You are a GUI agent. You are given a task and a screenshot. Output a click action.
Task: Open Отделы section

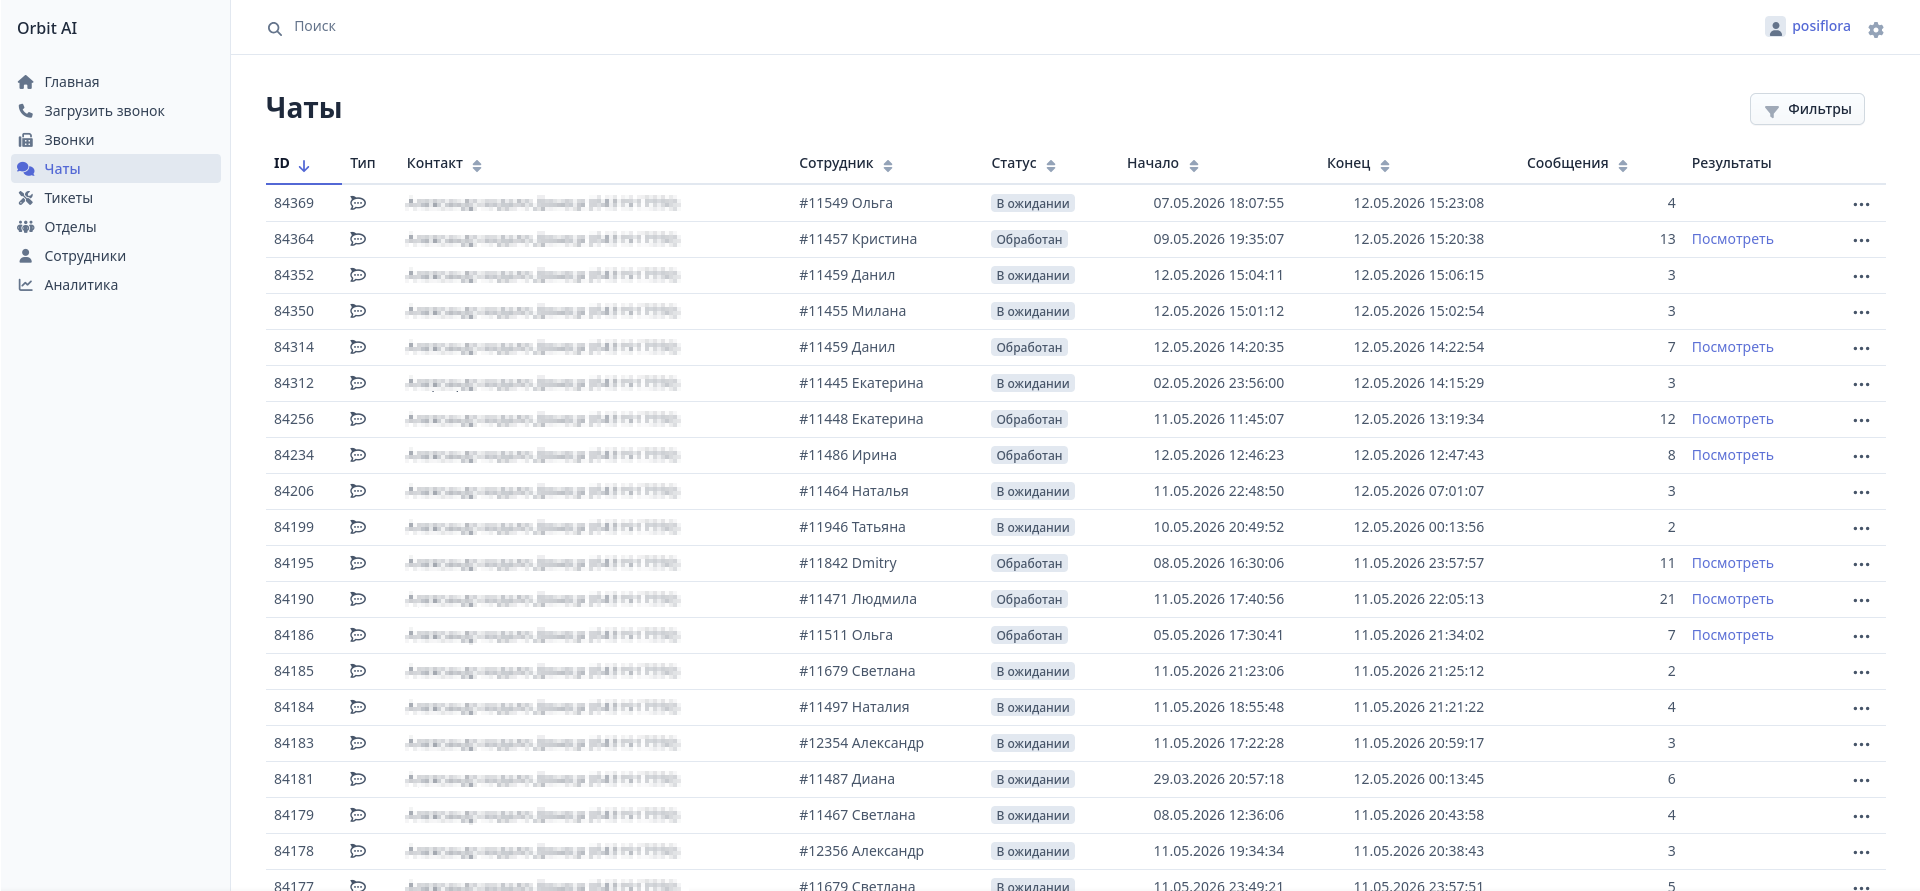click(70, 227)
